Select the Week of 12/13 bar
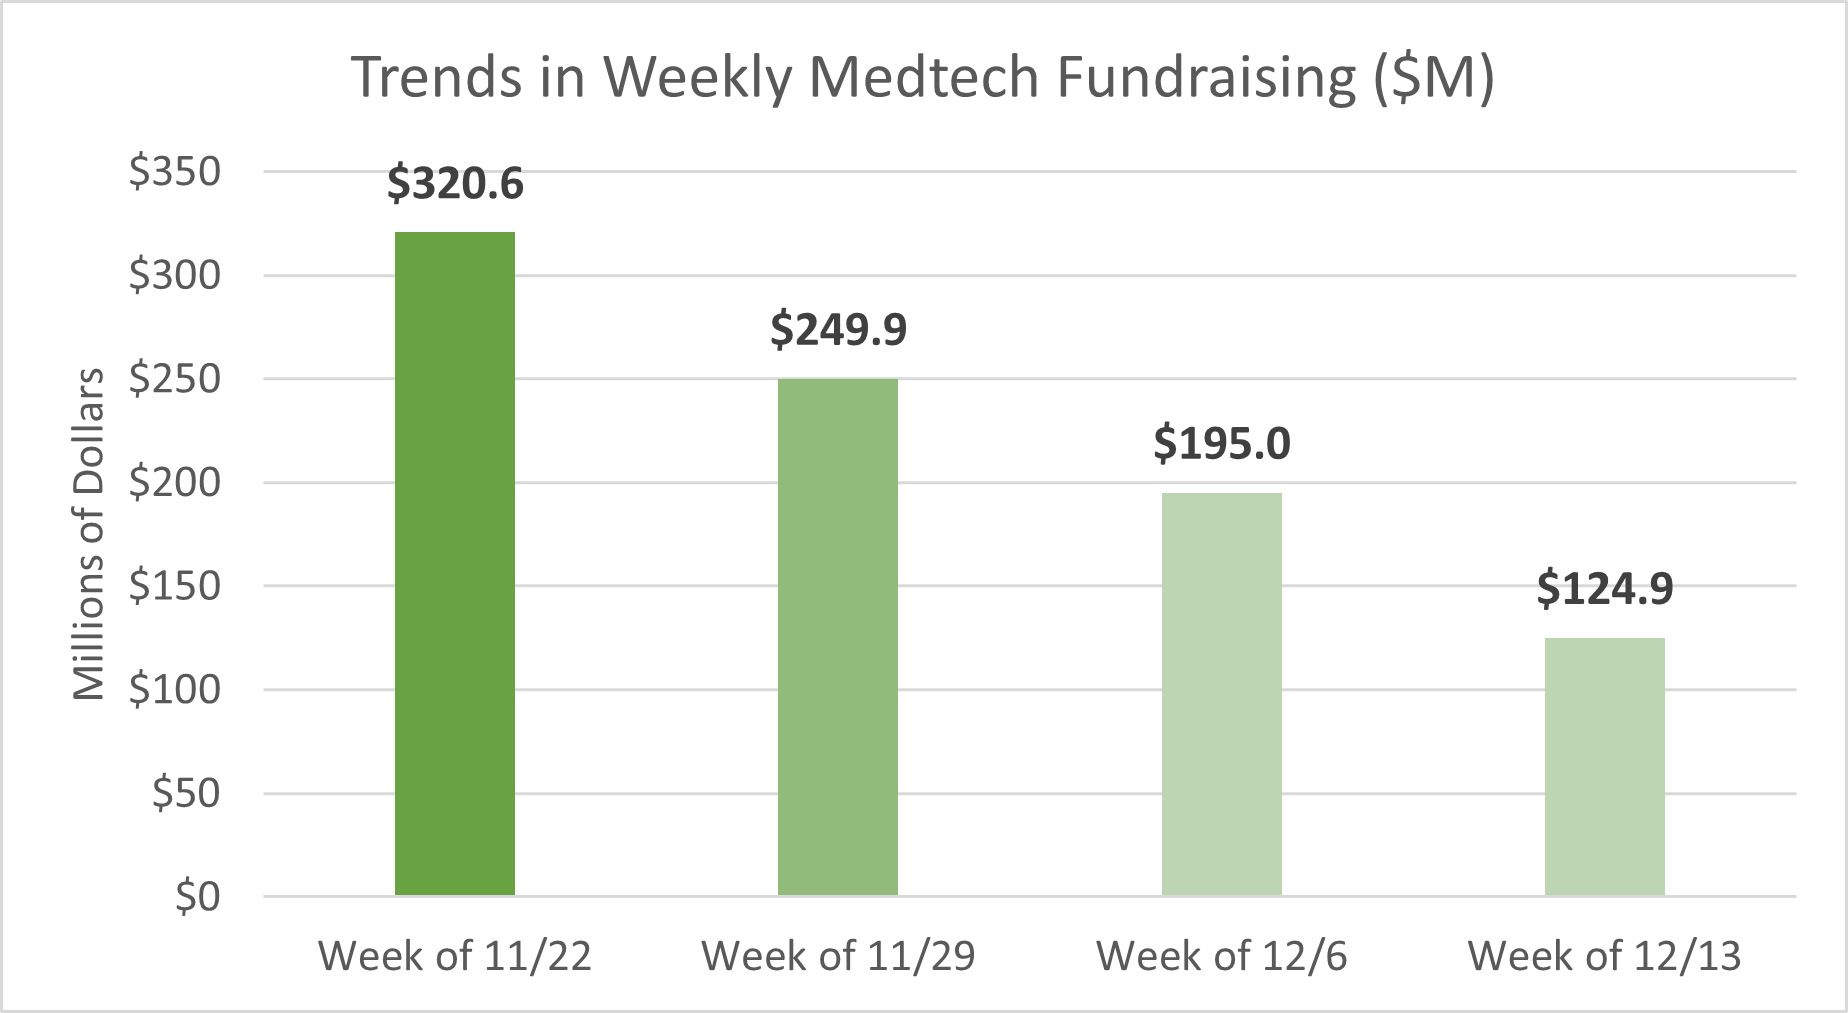 (1604, 766)
